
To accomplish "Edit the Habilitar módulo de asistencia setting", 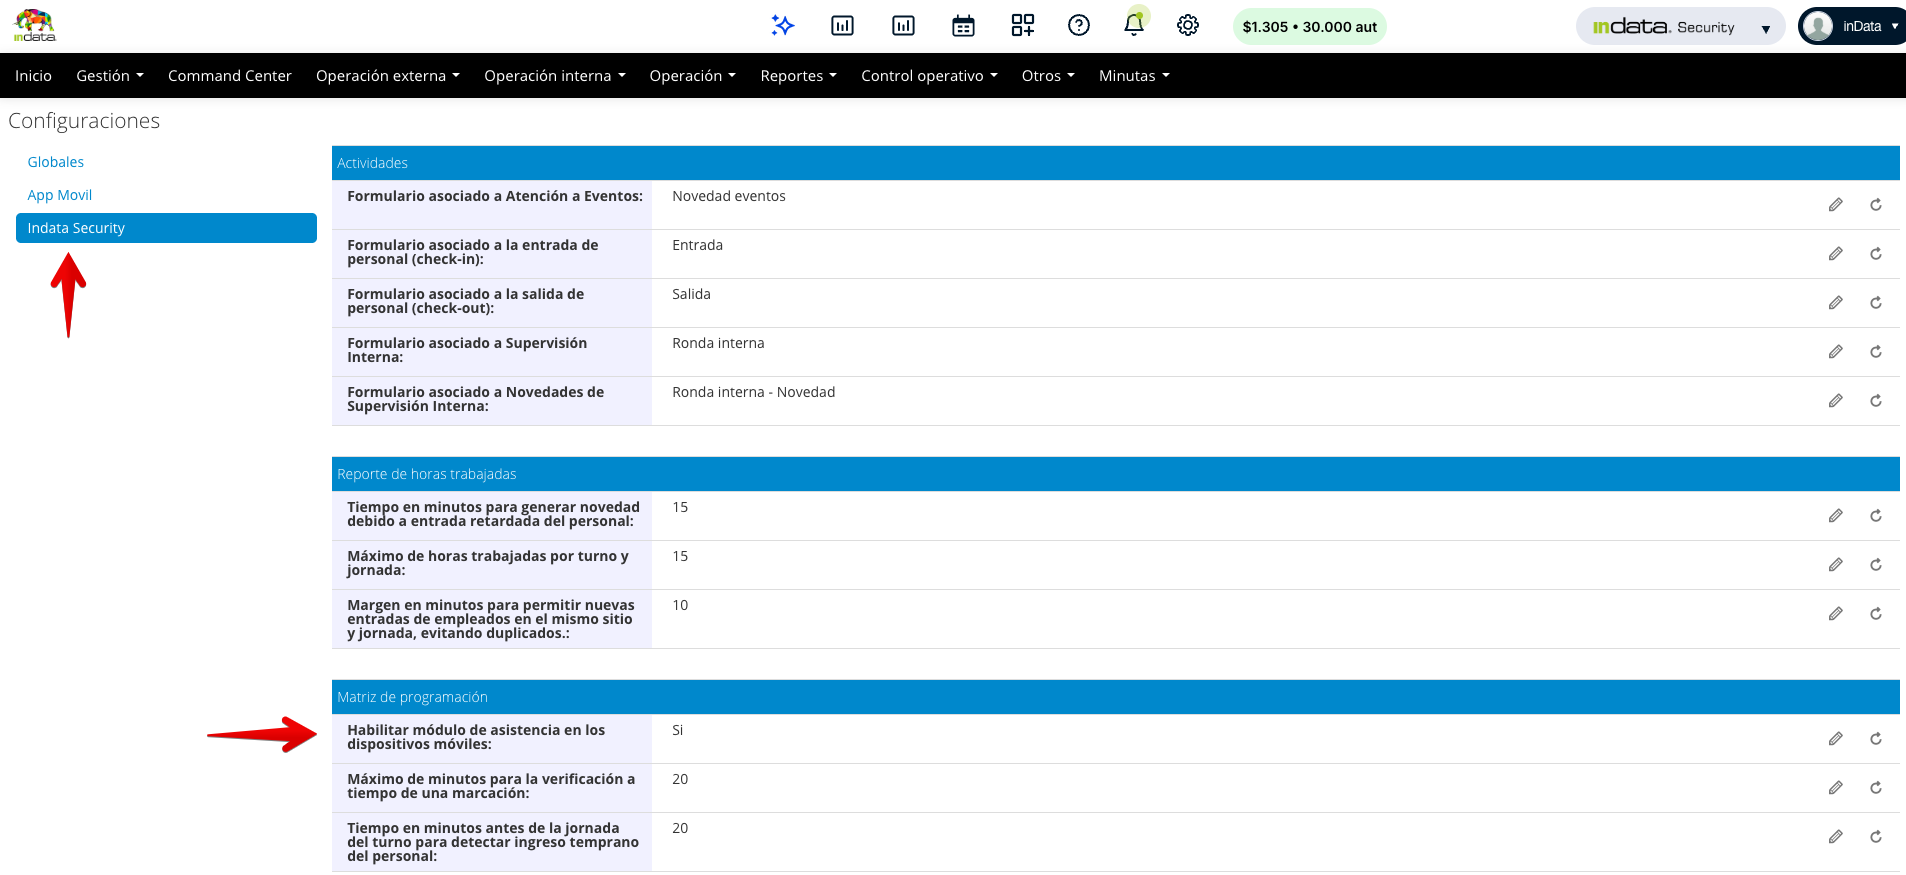I will 1835,739.
